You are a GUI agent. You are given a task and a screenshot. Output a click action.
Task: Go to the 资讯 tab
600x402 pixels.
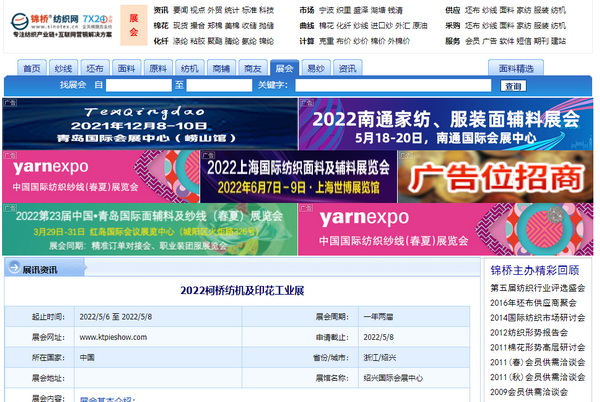(346, 68)
